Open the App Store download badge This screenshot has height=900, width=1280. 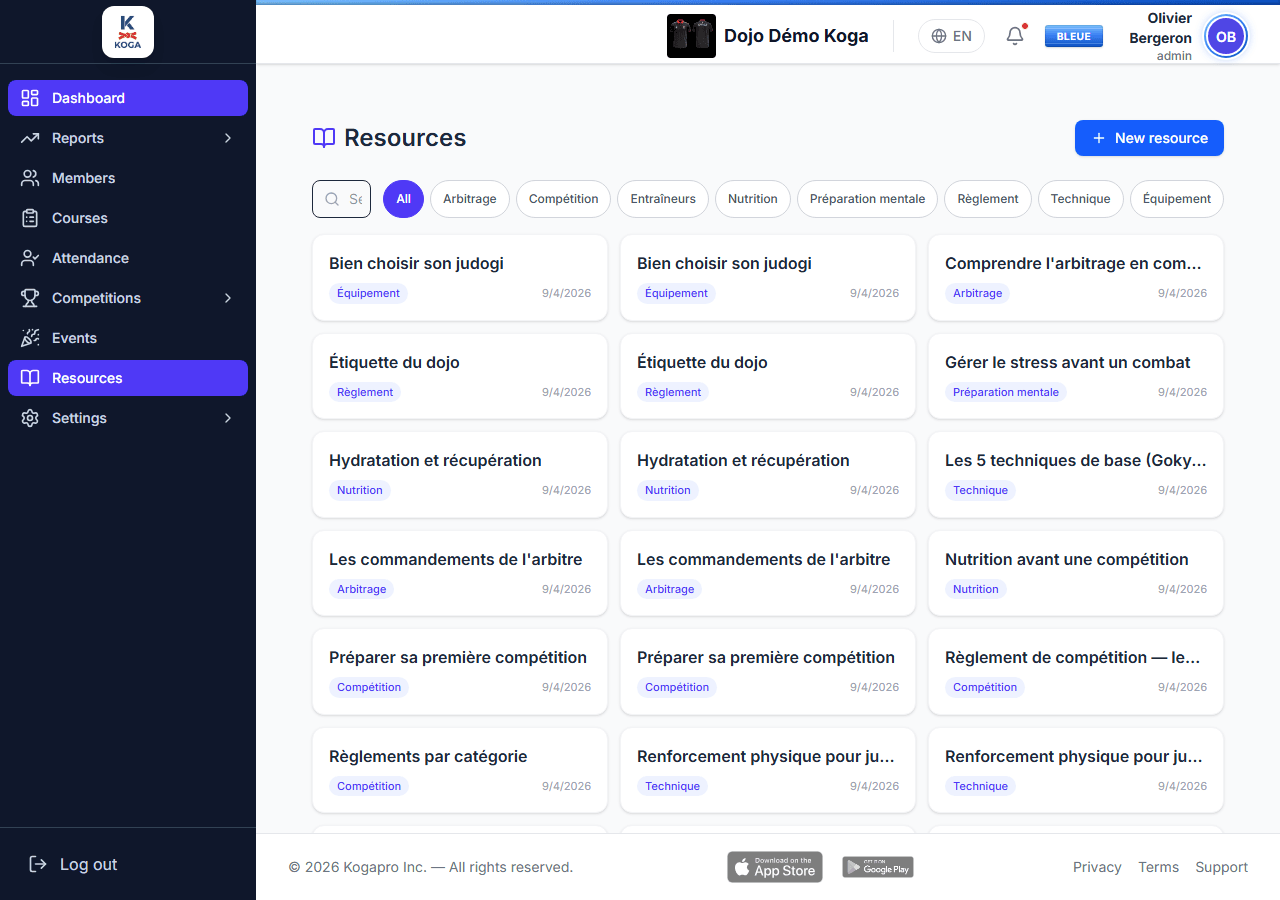[775, 867]
